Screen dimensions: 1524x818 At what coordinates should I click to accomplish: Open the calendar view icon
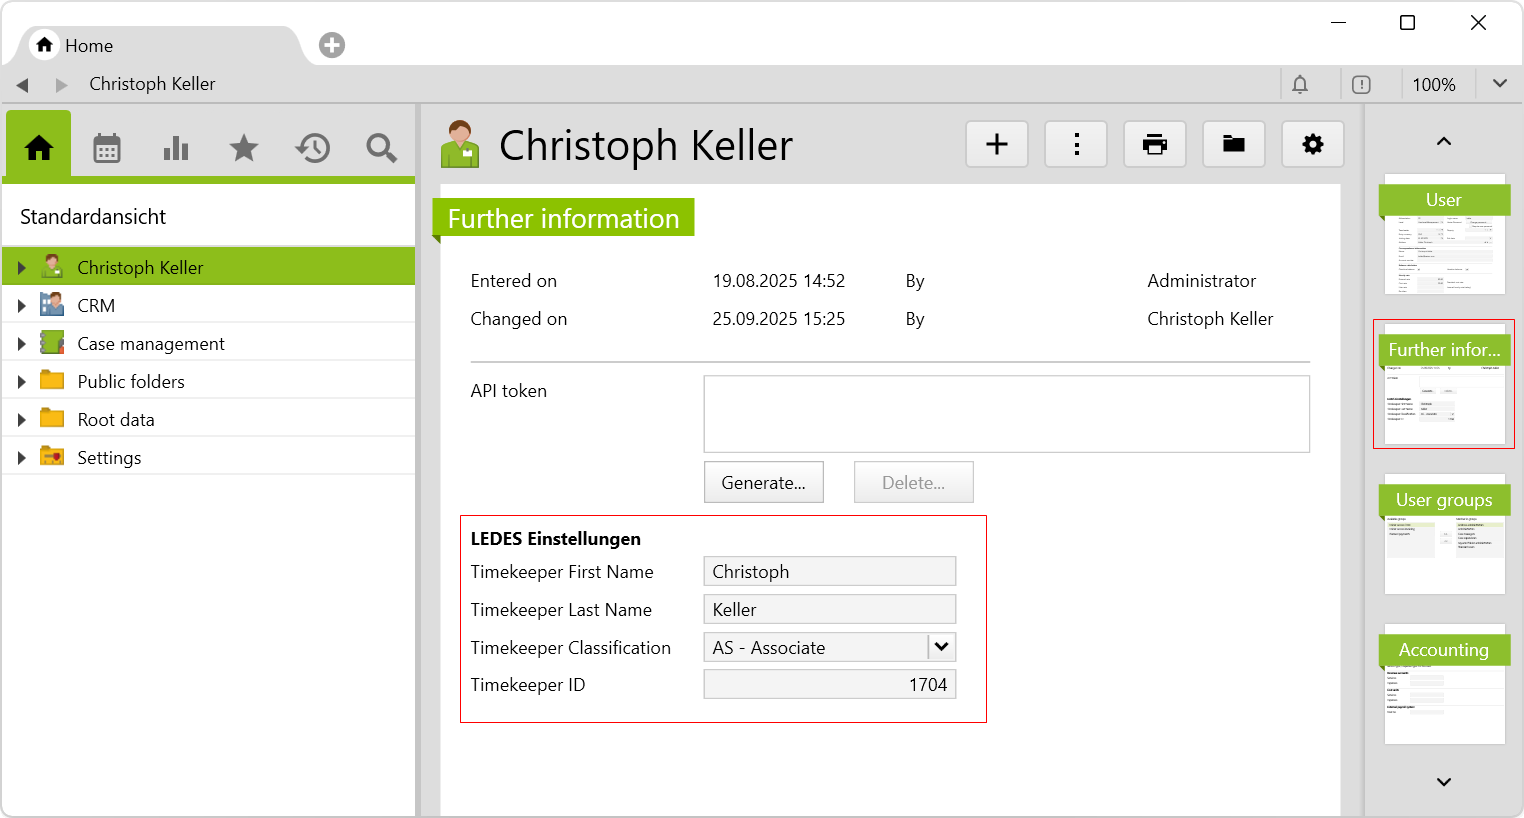pos(107,148)
